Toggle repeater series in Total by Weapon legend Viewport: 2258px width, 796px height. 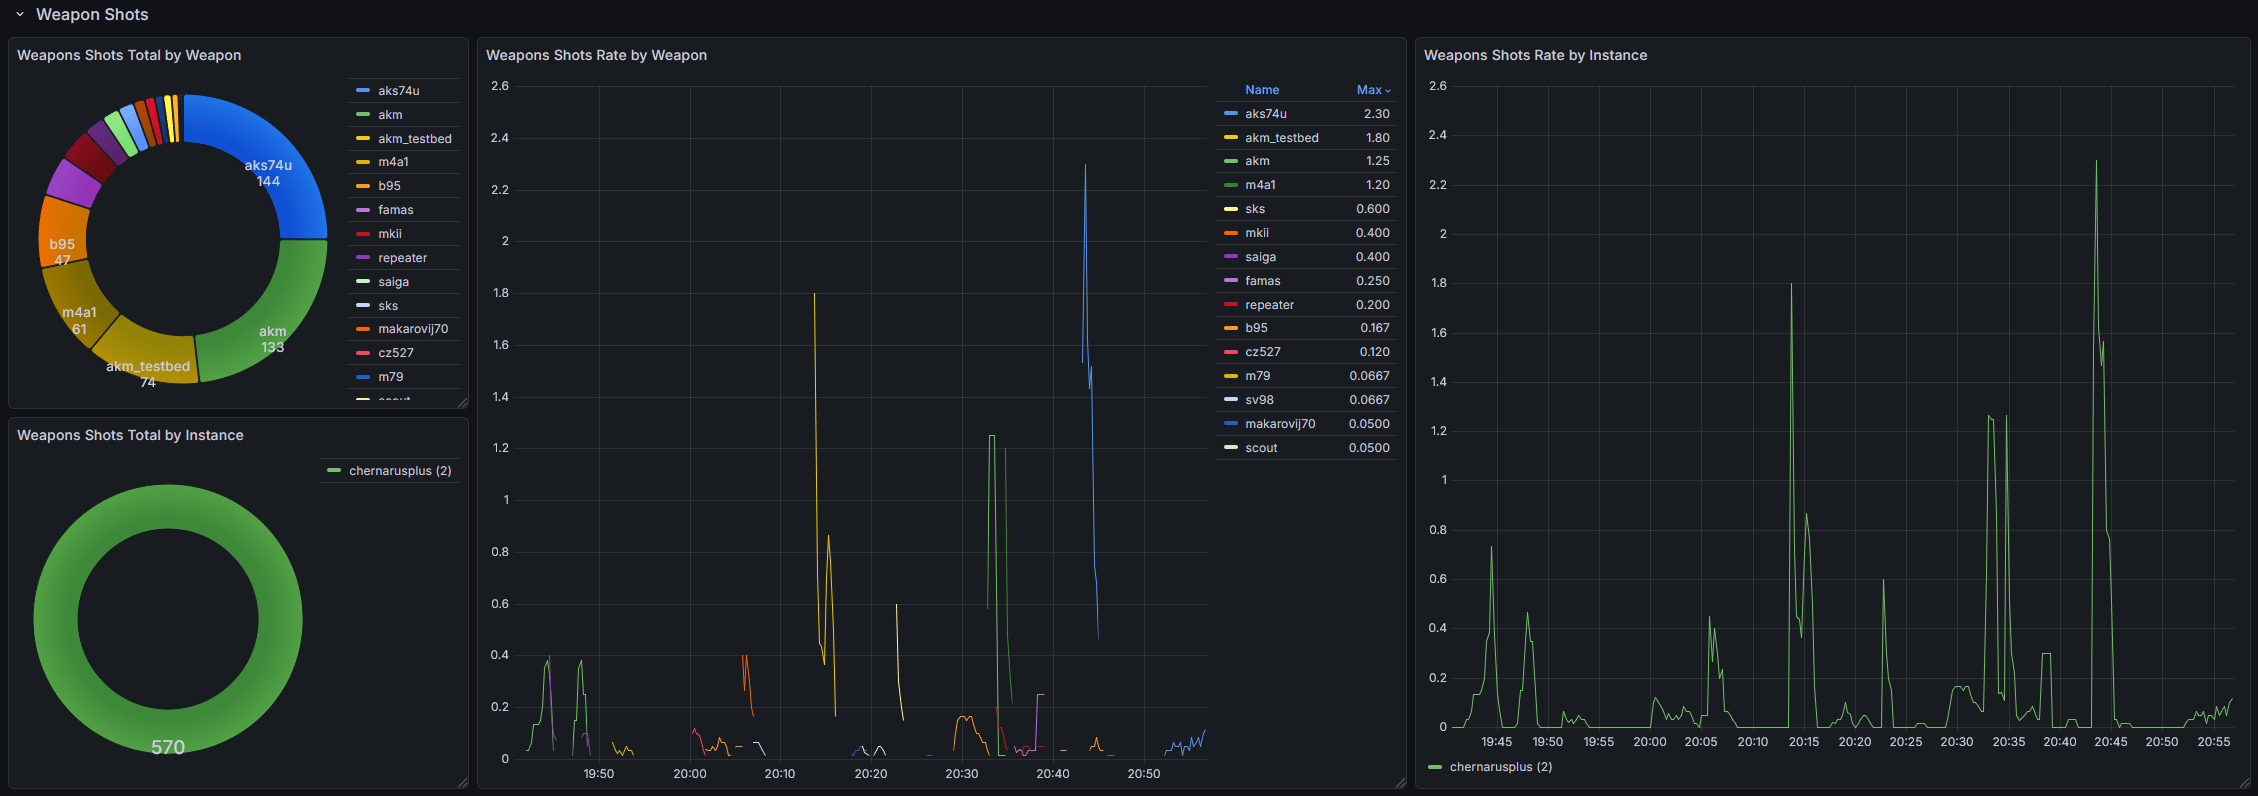[x=402, y=258]
